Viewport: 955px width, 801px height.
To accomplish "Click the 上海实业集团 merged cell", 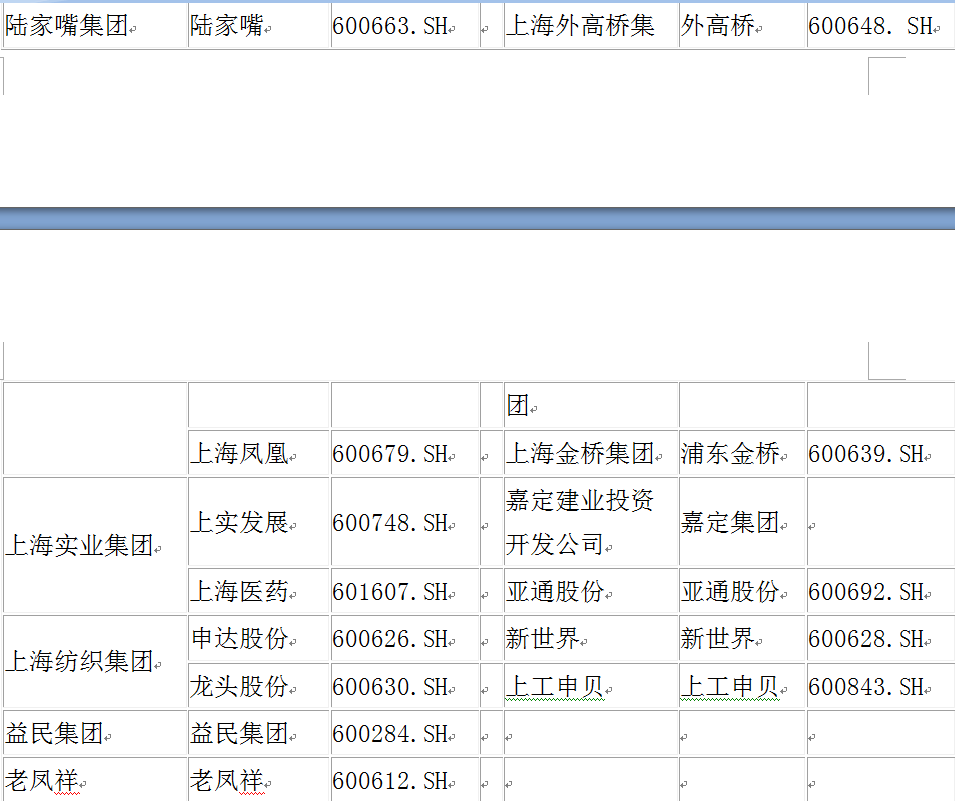I will tap(95, 545).
